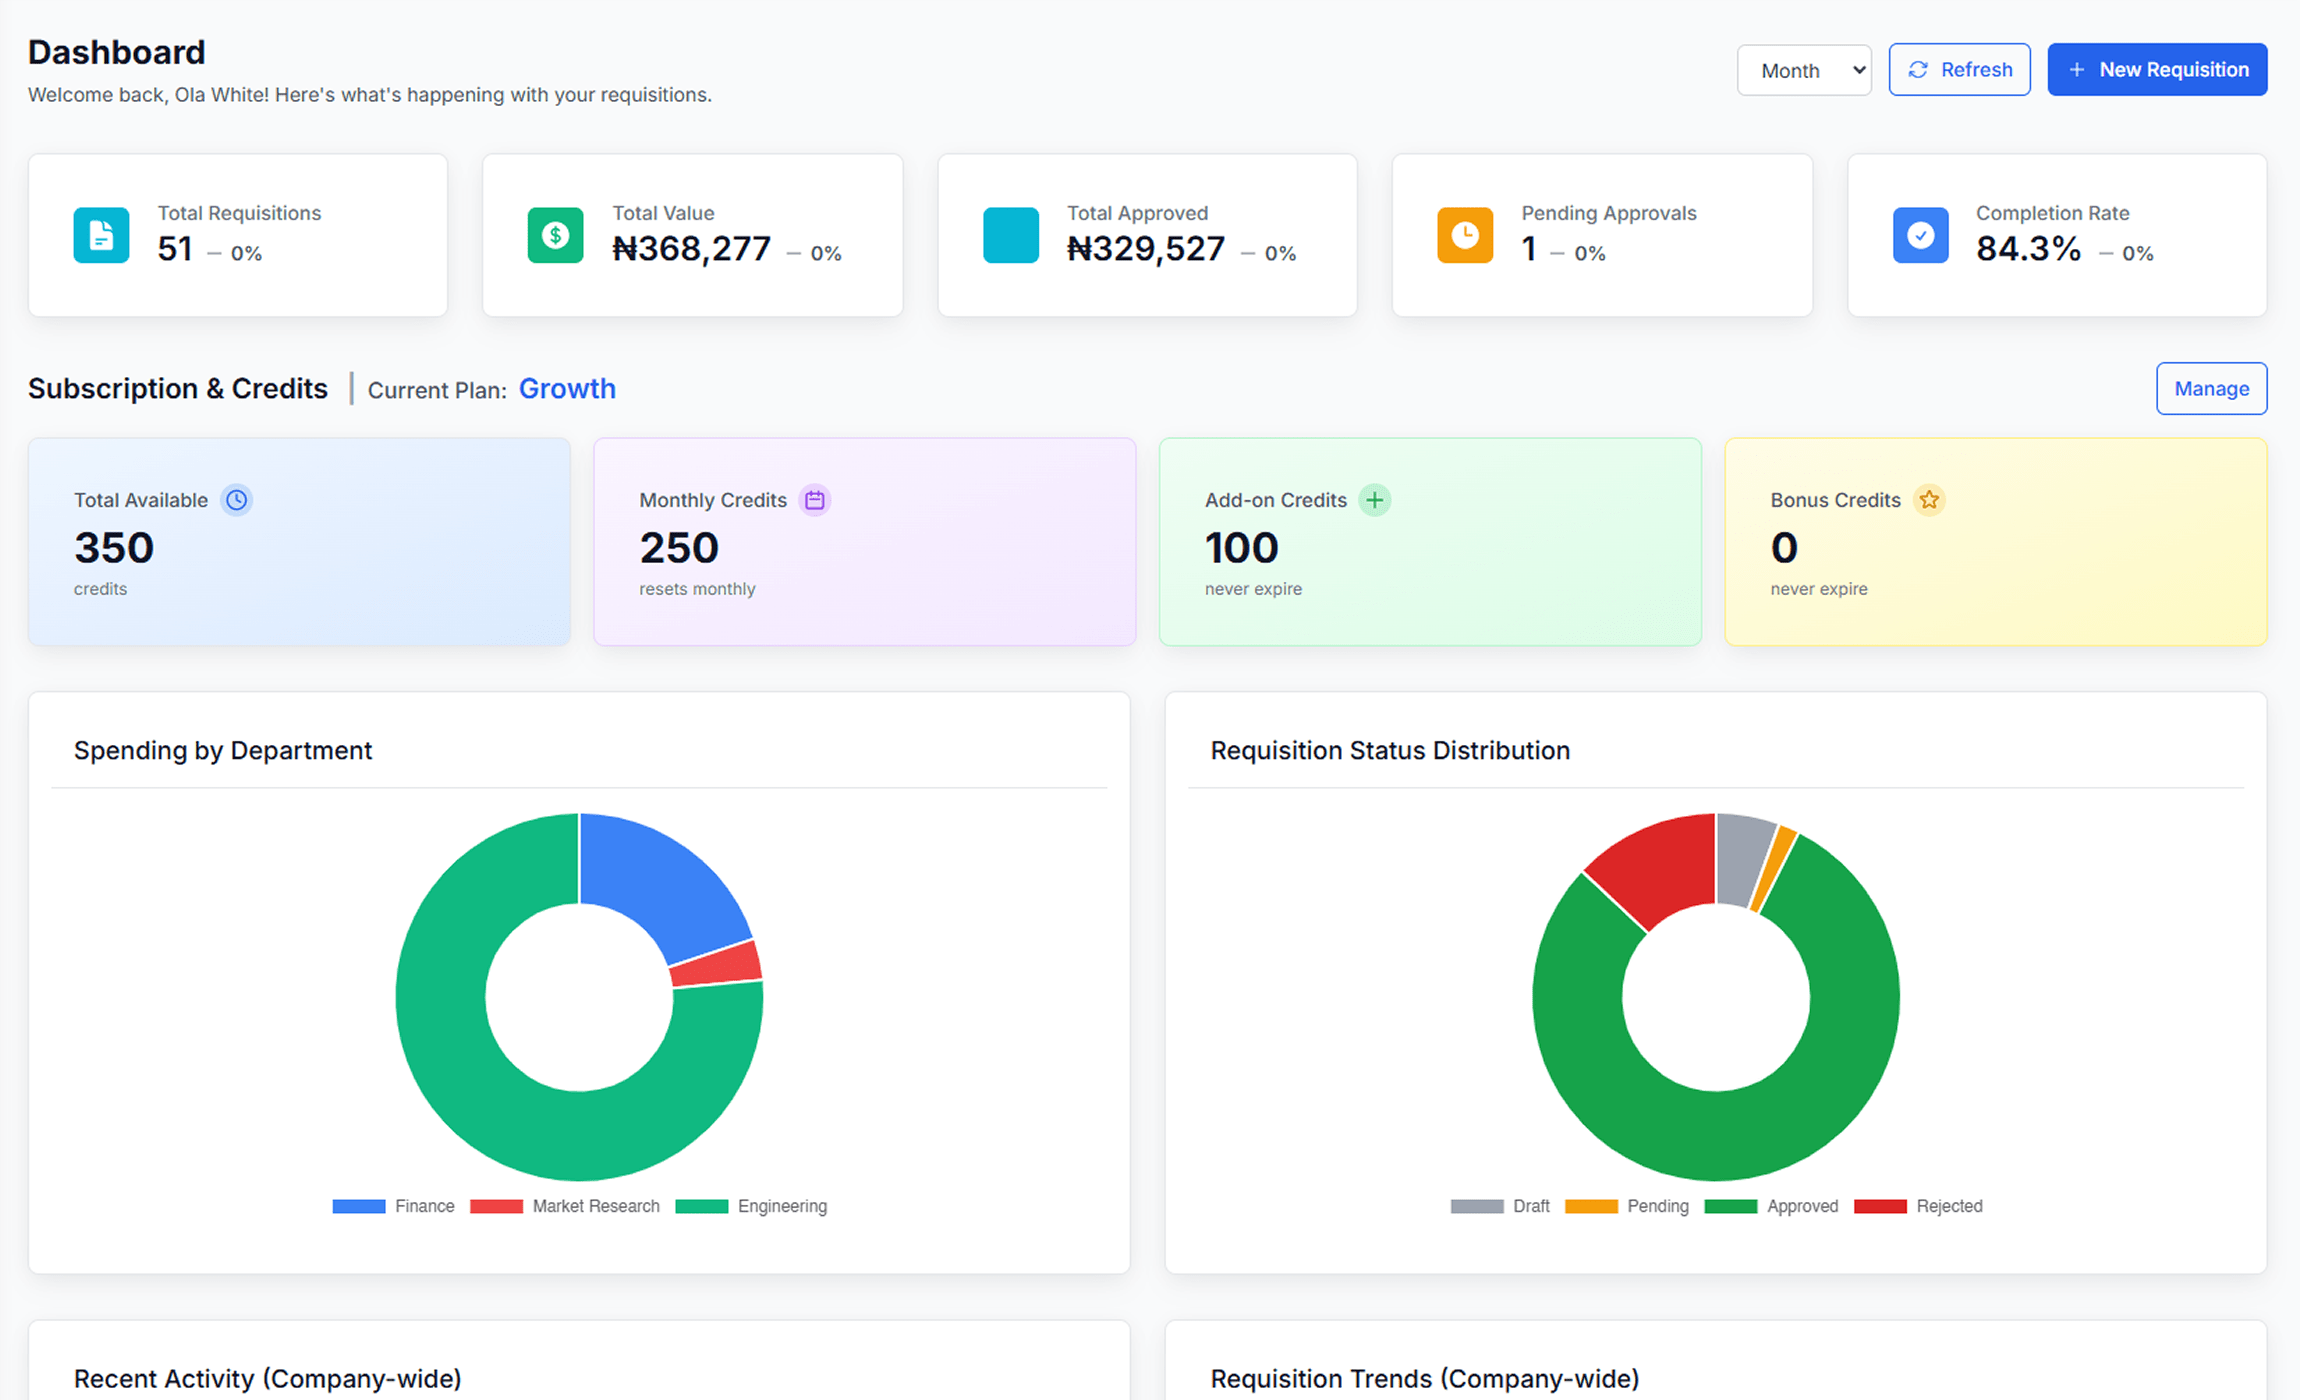The height and width of the screenshot is (1400, 2300).
Task: Click the calendar icon beside Monthly Credits
Action: click(x=814, y=500)
